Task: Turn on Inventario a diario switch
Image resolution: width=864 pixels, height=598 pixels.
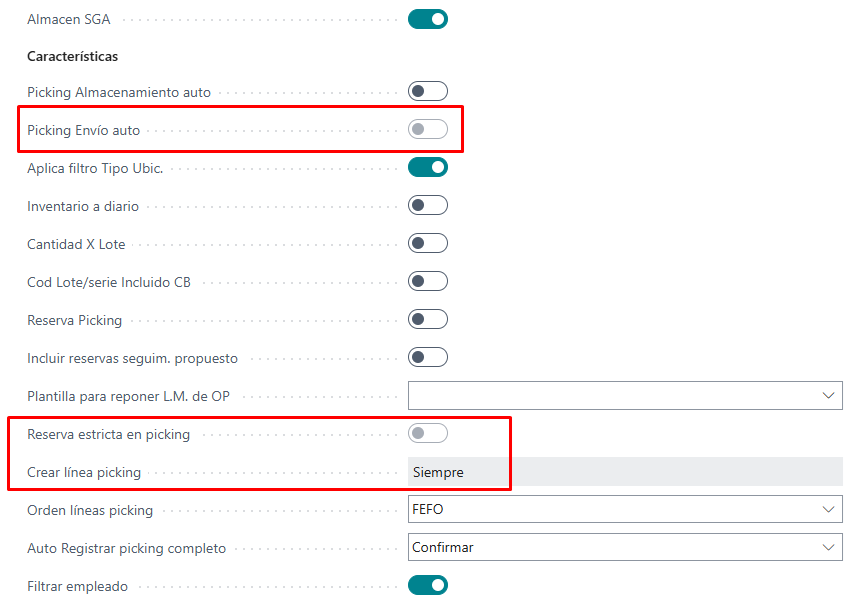Action: 427,206
